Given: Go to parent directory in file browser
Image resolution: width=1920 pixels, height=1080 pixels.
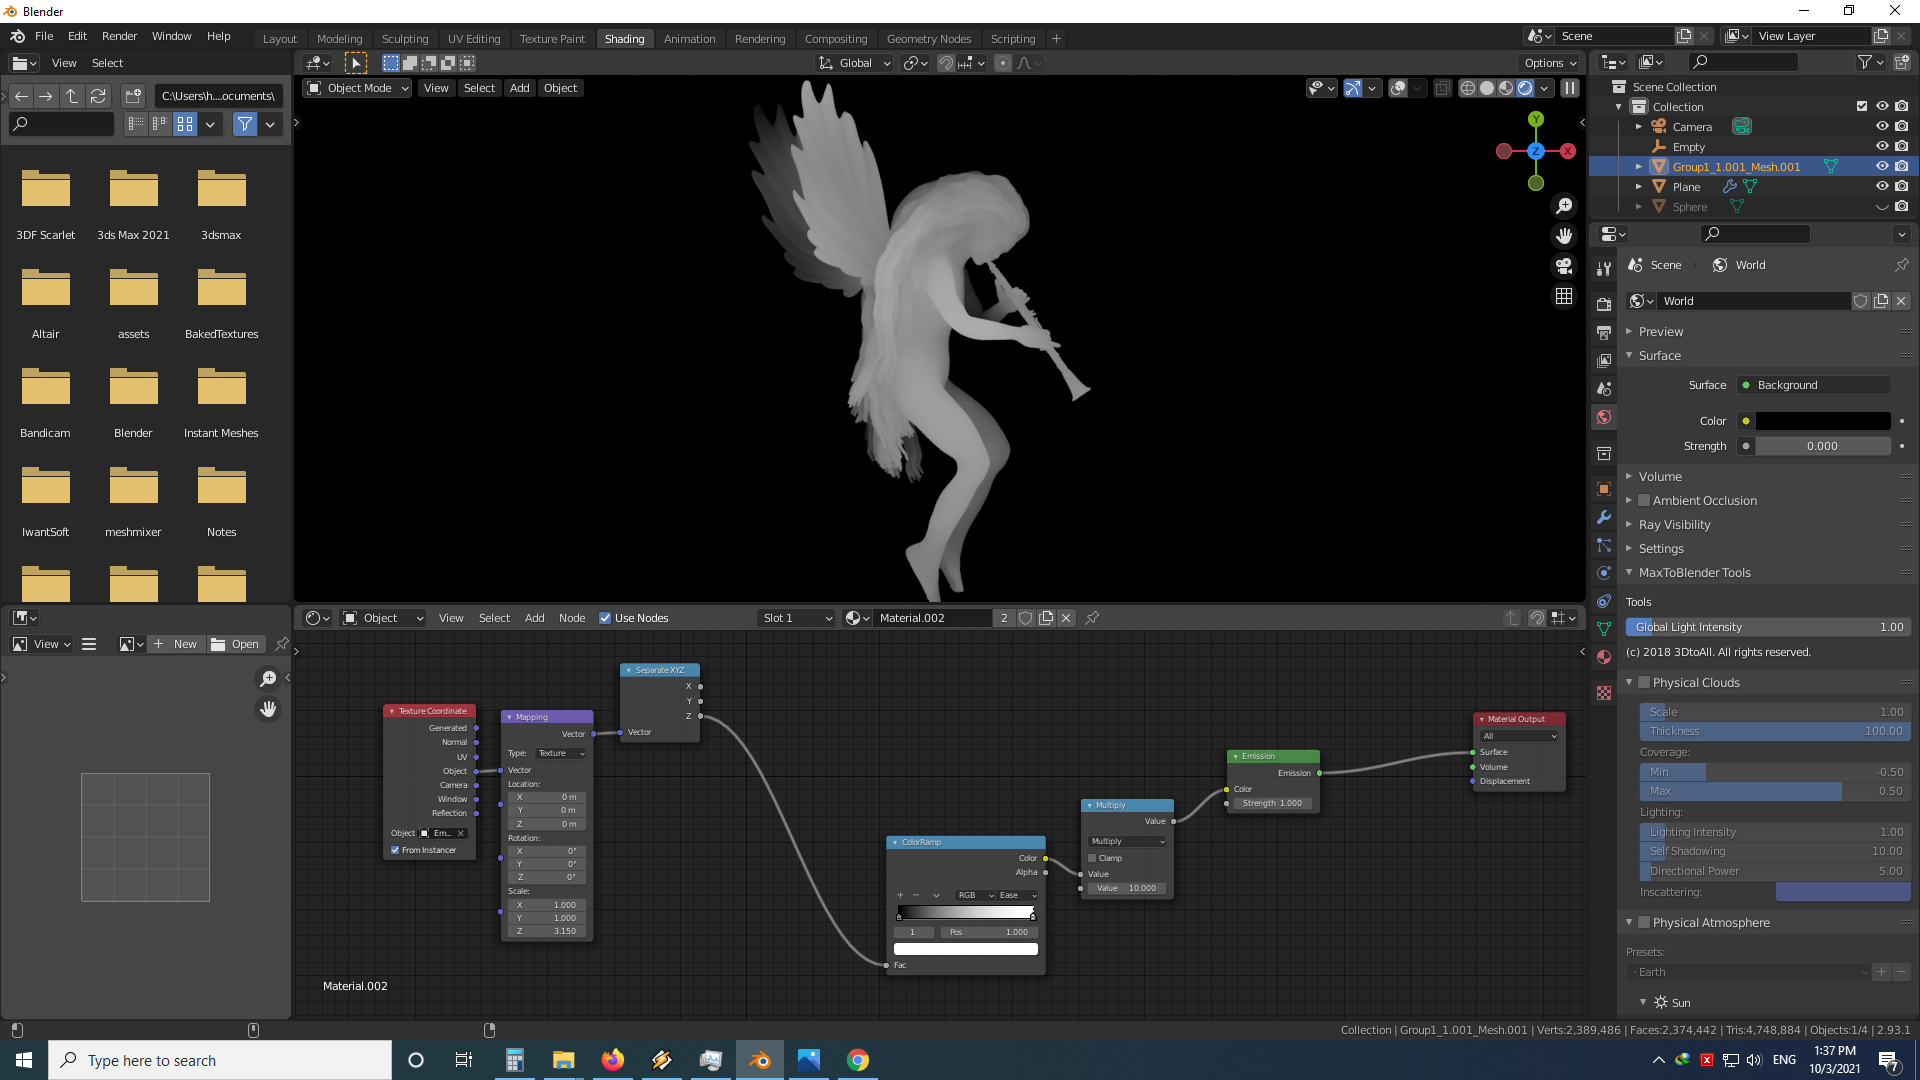Looking at the screenshot, I should click(x=72, y=96).
